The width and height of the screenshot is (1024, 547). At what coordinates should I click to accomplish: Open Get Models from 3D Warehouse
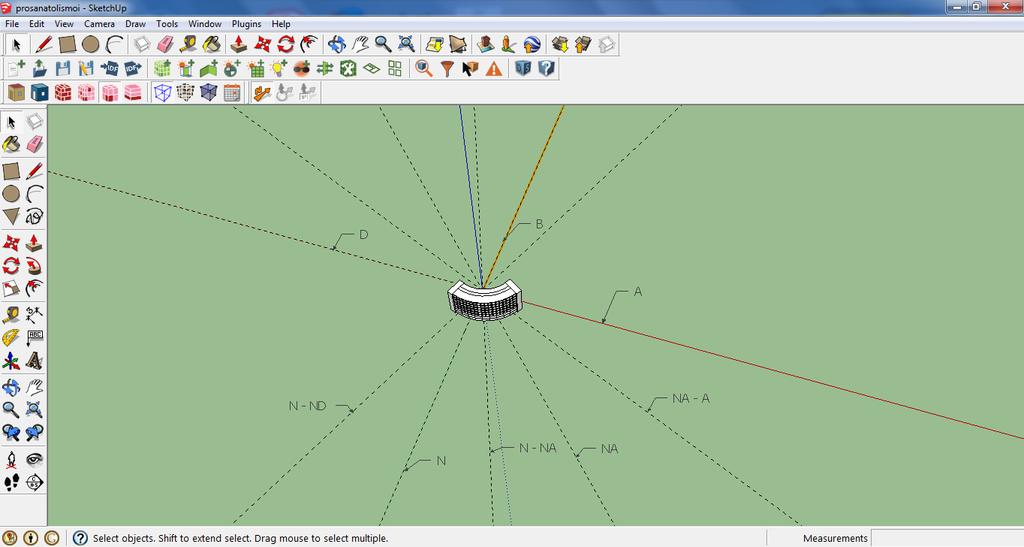tap(560, 44)
